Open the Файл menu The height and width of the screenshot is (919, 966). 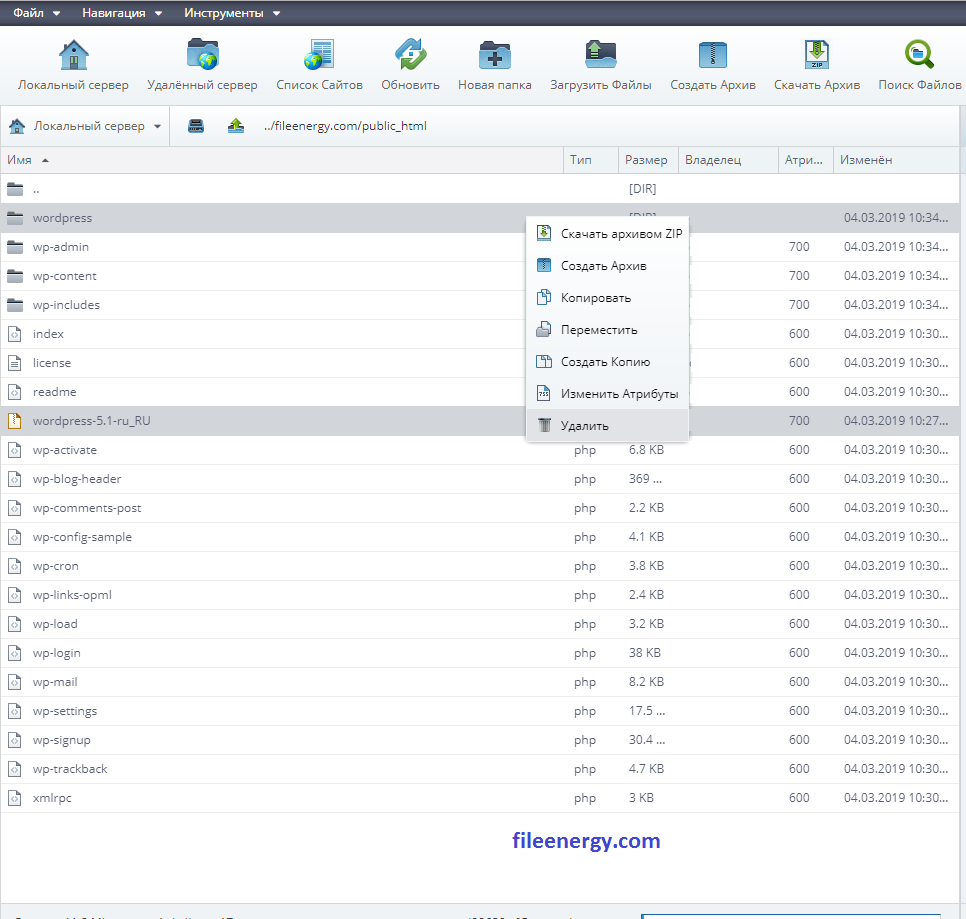(x=36, y=13)
